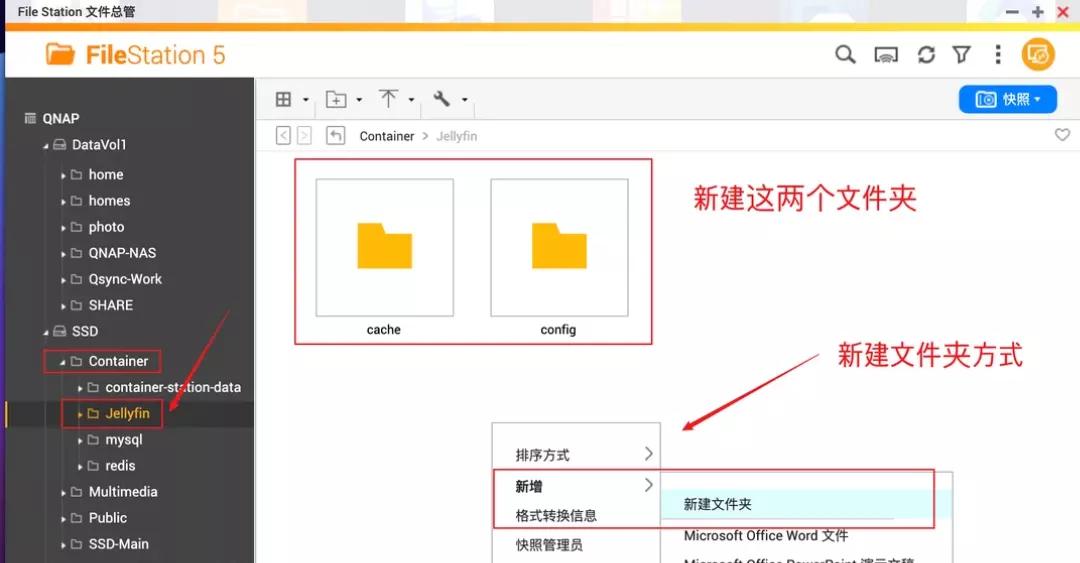Open the tools dropdown arrow
The height and width of the screenshot is (563, 1080).
(x=465, y=100)
